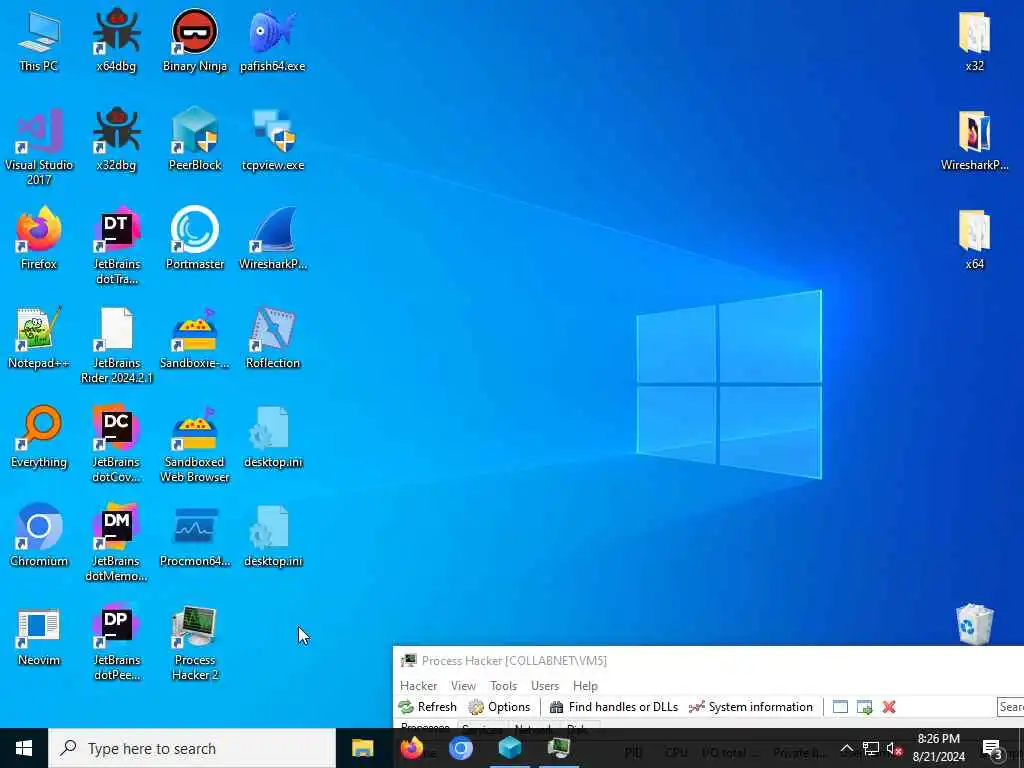
Task: Select the desktop.ini file beside Procmon64
Action: click(x=272, y=536)
